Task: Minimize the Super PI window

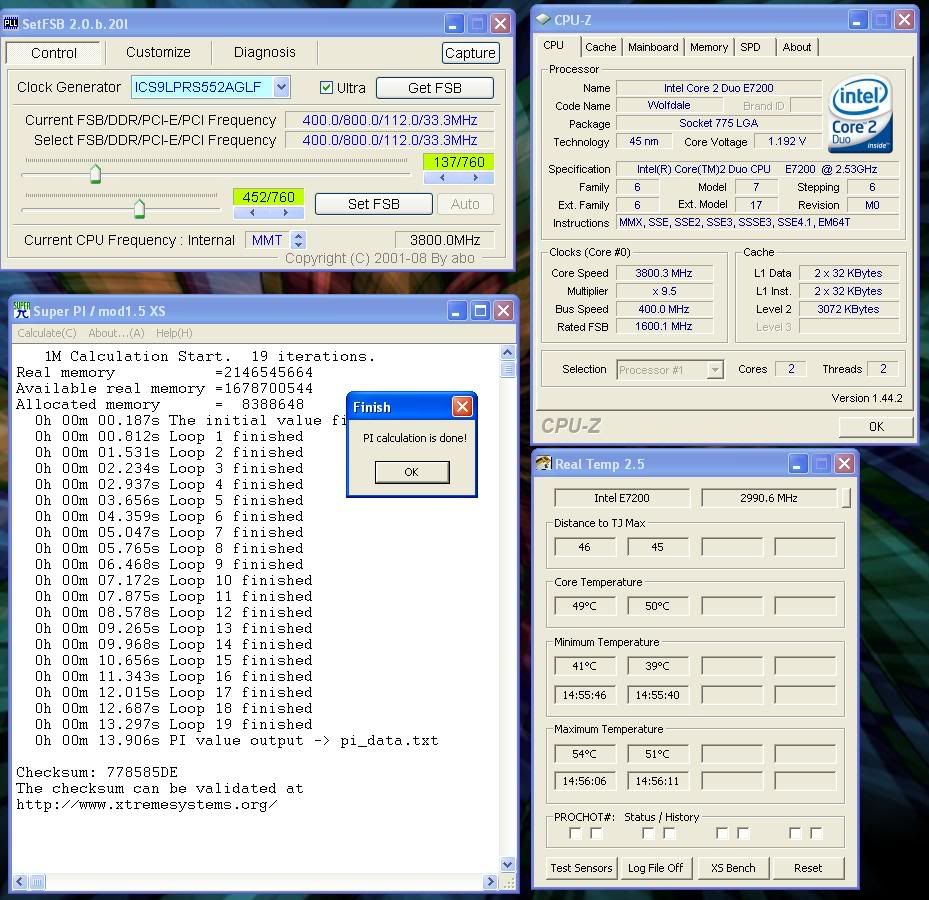Action: click(456, 311)
